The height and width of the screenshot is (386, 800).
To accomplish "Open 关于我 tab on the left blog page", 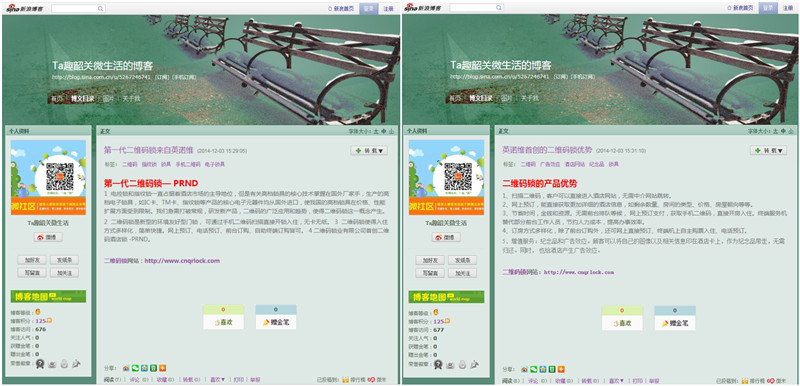I will point(131,98).
